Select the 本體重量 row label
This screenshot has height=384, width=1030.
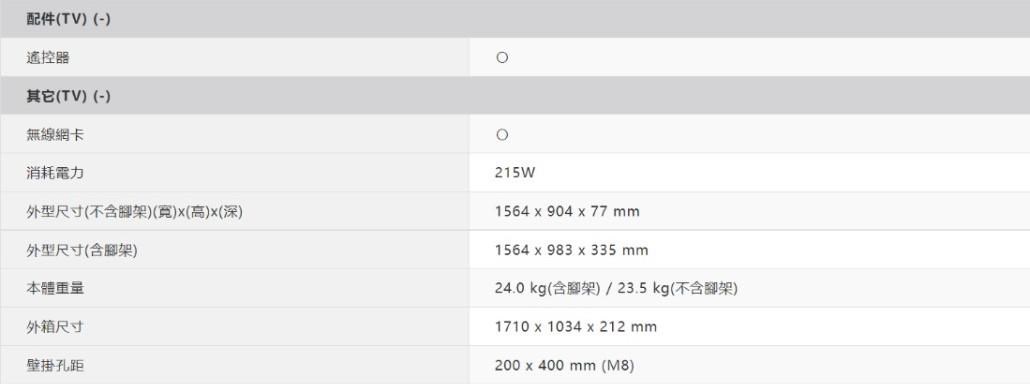coord(55,288)
